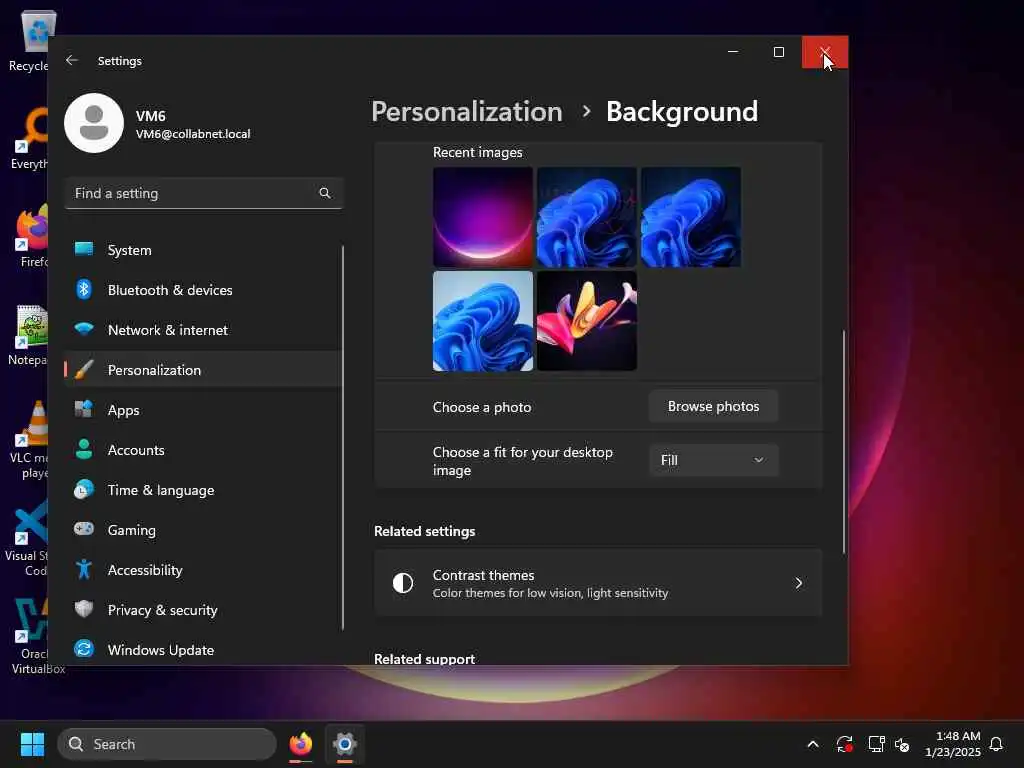This screenshot has width=1024, height=768.
Task: Click the network monitor tray icon
Action: pyautogui.click(x=876, y=744)
